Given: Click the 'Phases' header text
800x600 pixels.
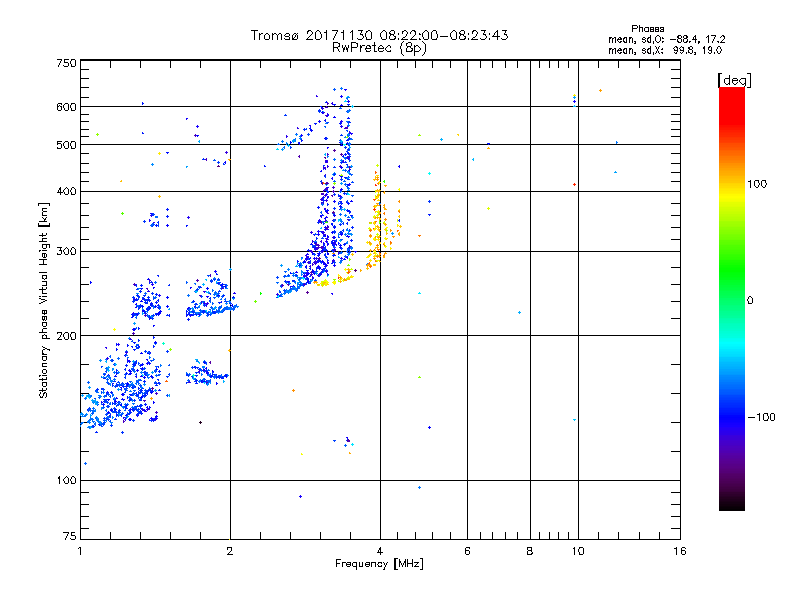Looking at the screenshot, I should [647, 29].
